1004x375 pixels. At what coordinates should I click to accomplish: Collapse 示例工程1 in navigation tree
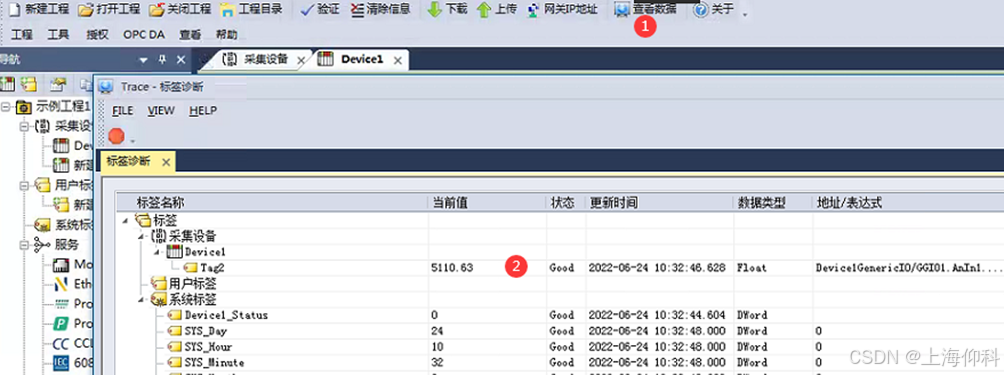click(x=6, y=106)
